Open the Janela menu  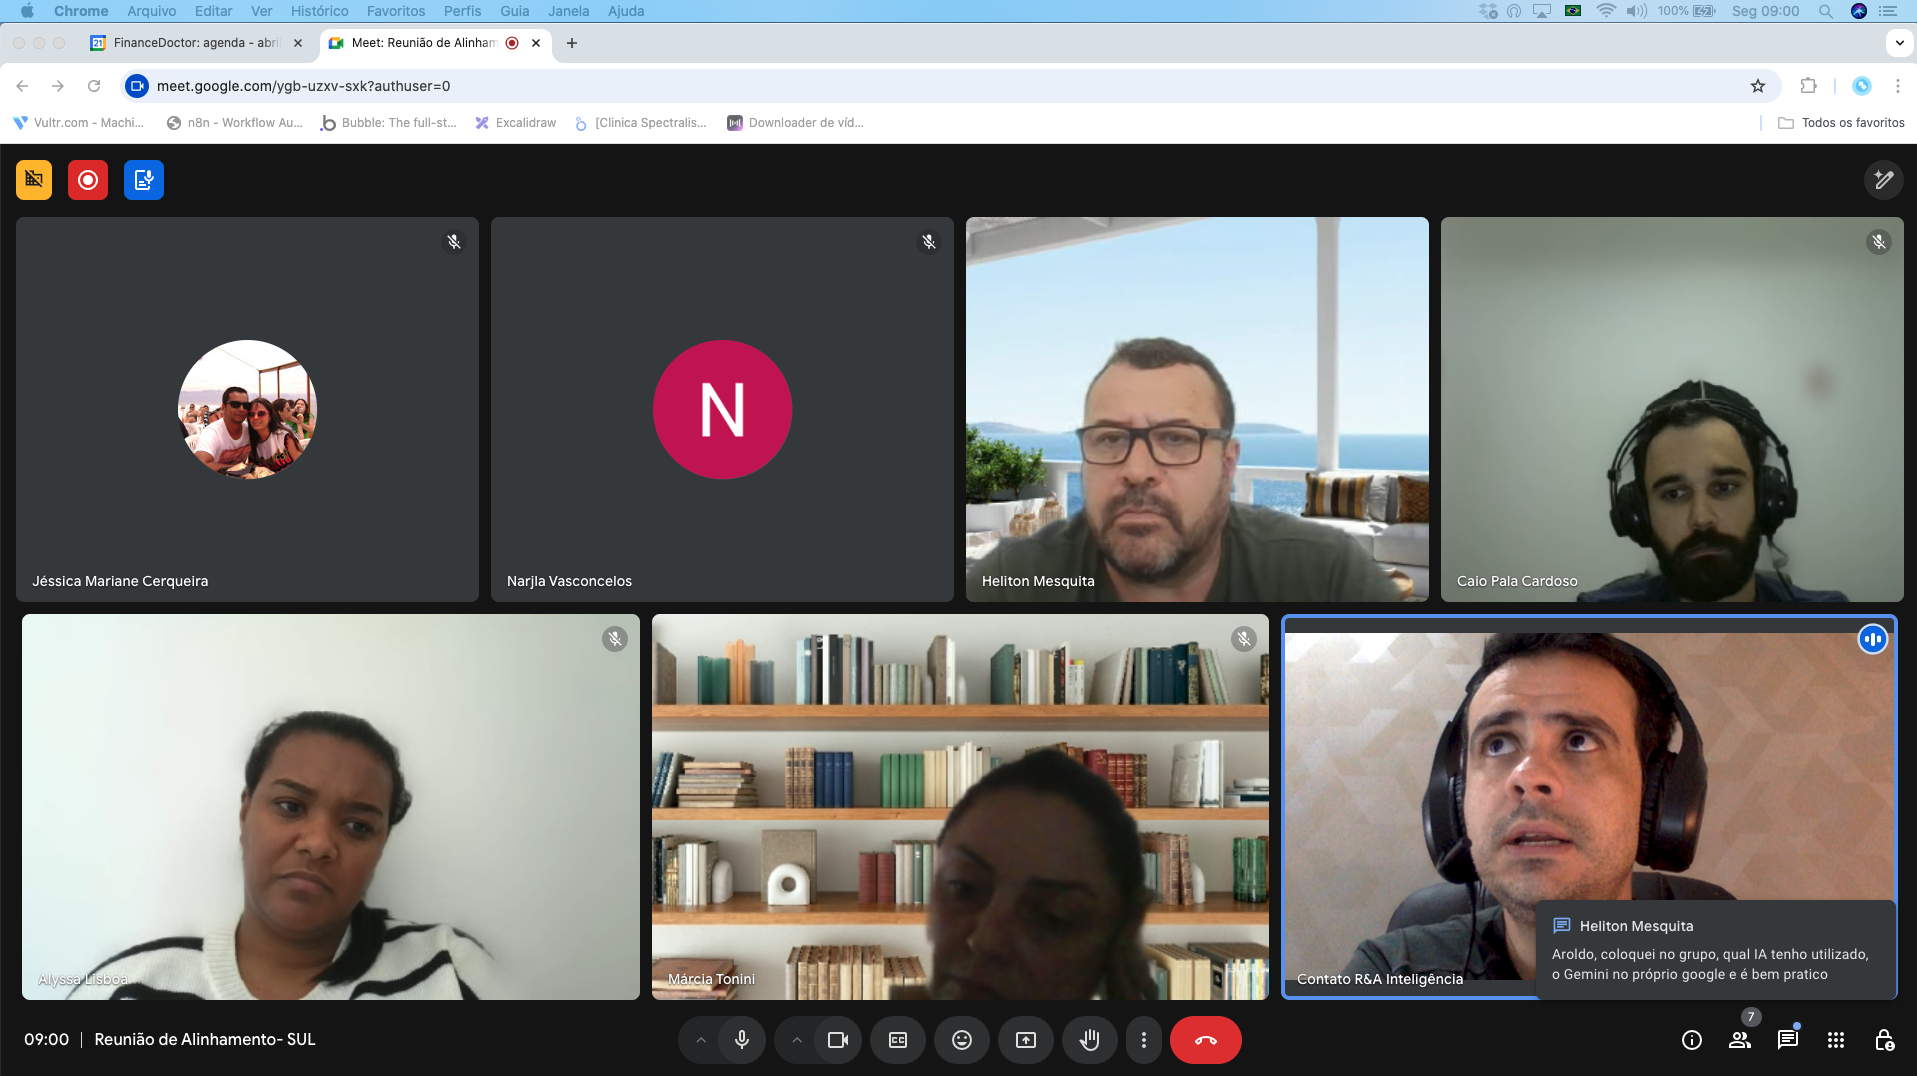click(x=569, y=11)
